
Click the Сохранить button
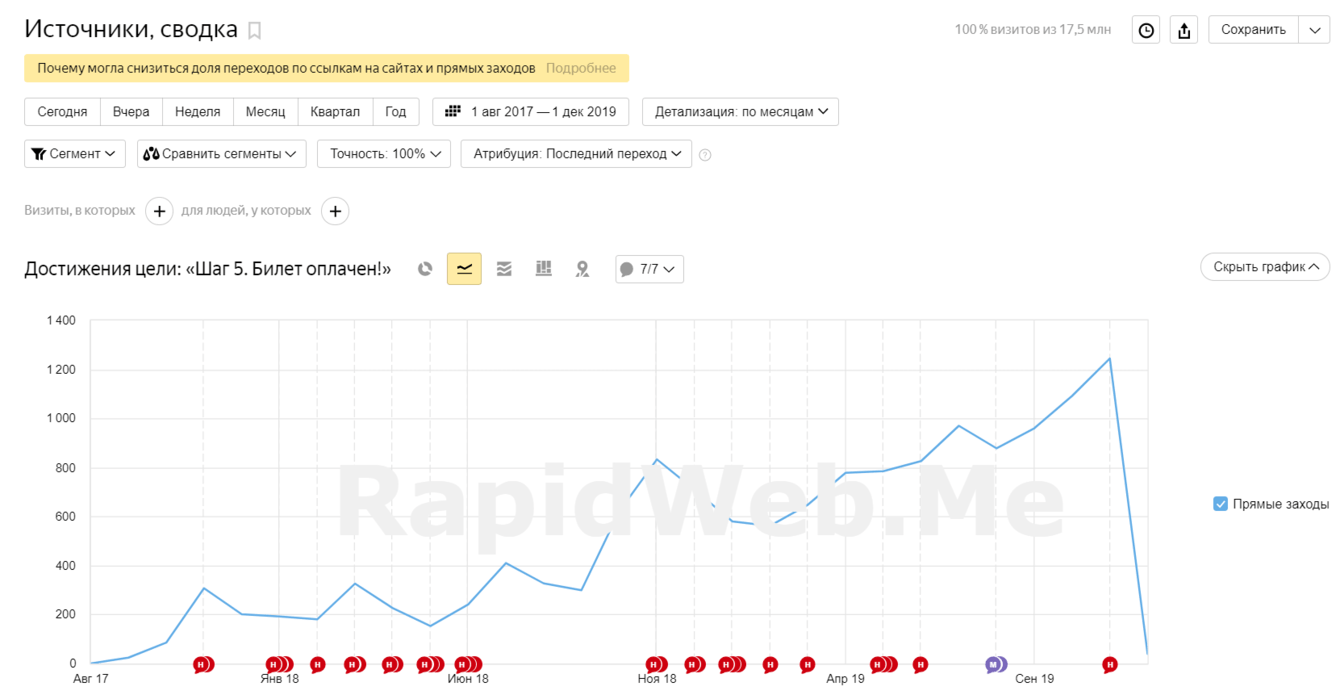[1253, 30]
